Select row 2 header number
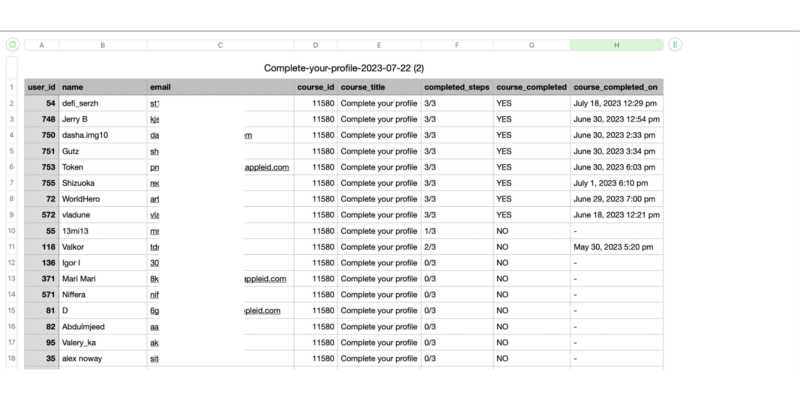Screen dimensions: 800x400 pos(12,103)
